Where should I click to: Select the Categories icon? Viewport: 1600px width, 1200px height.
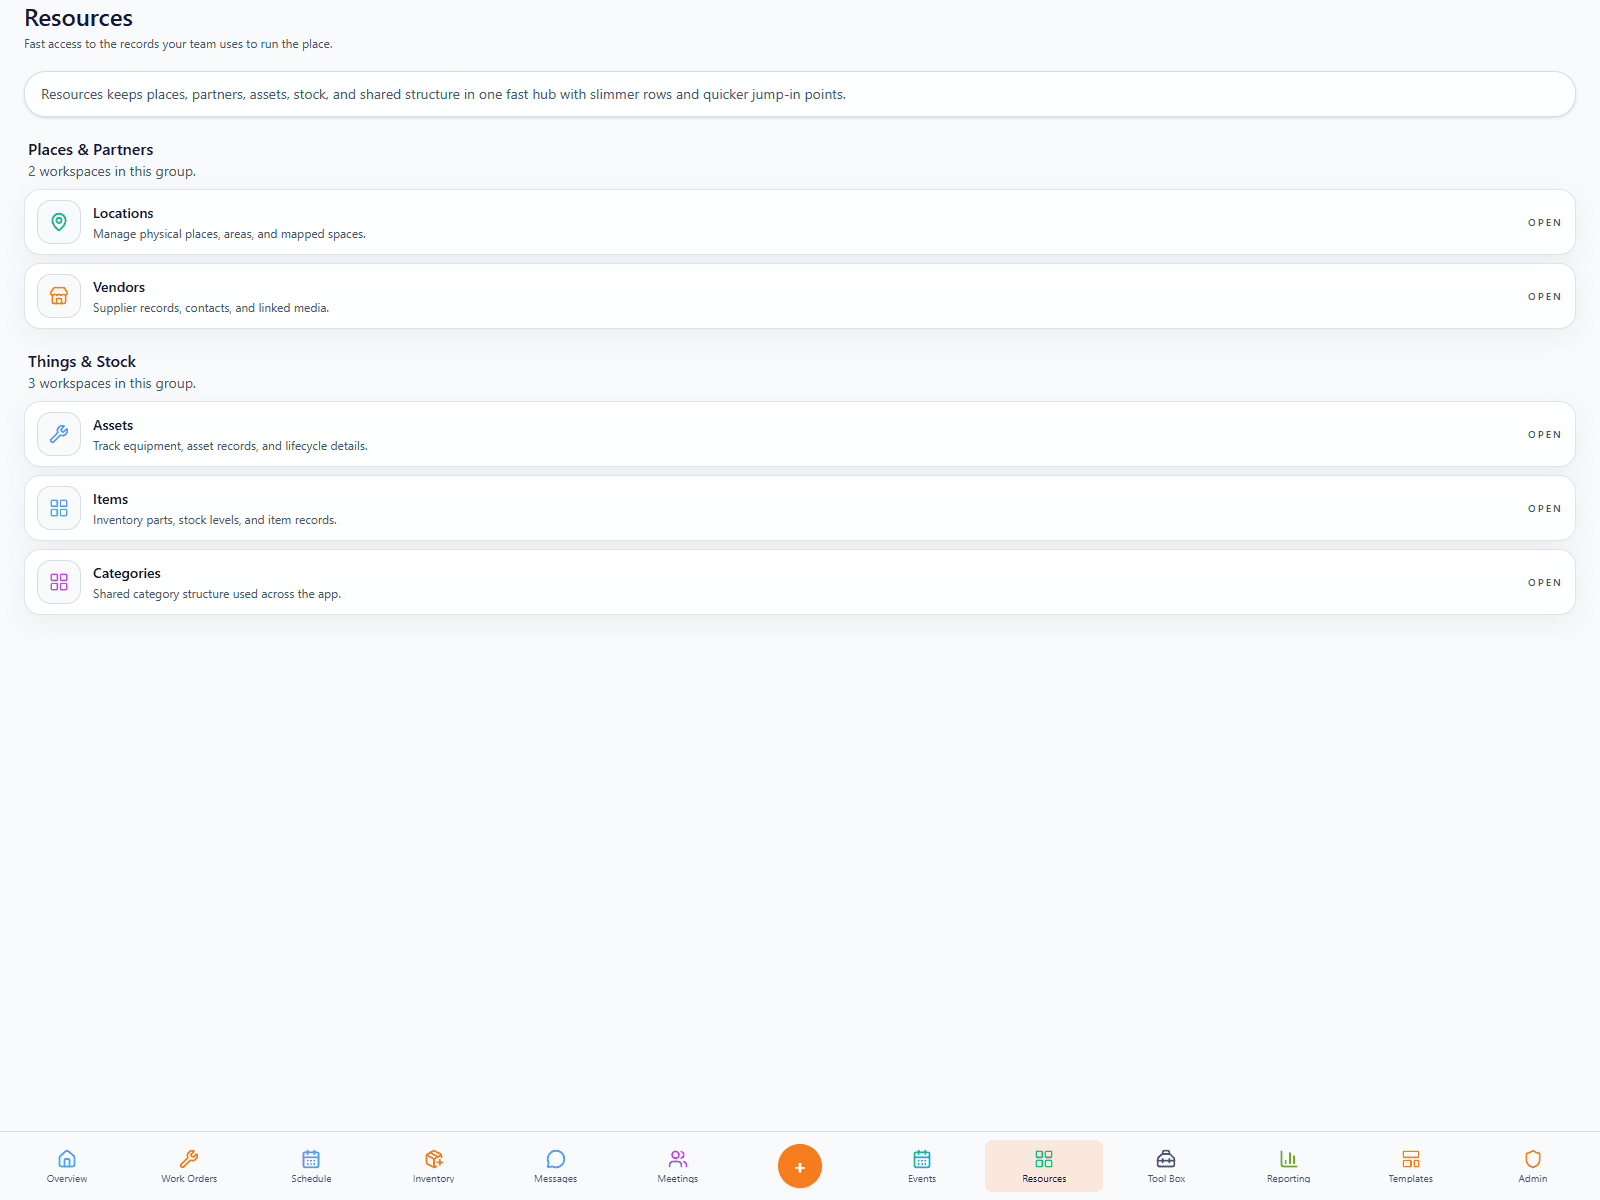[58, 581]
